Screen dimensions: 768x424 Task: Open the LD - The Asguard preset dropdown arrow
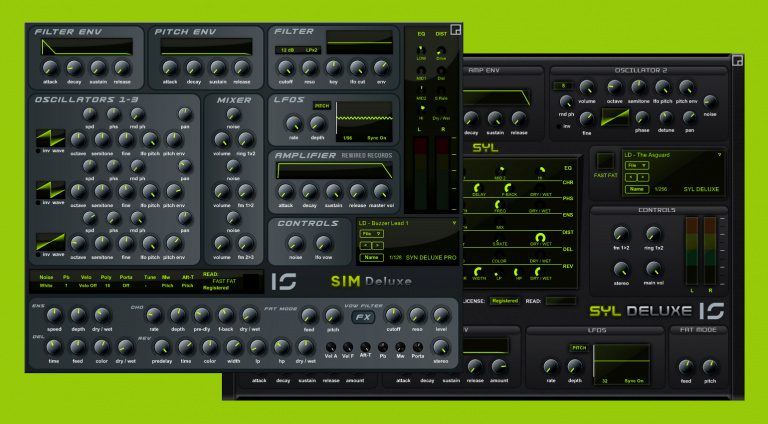(720, 155)
